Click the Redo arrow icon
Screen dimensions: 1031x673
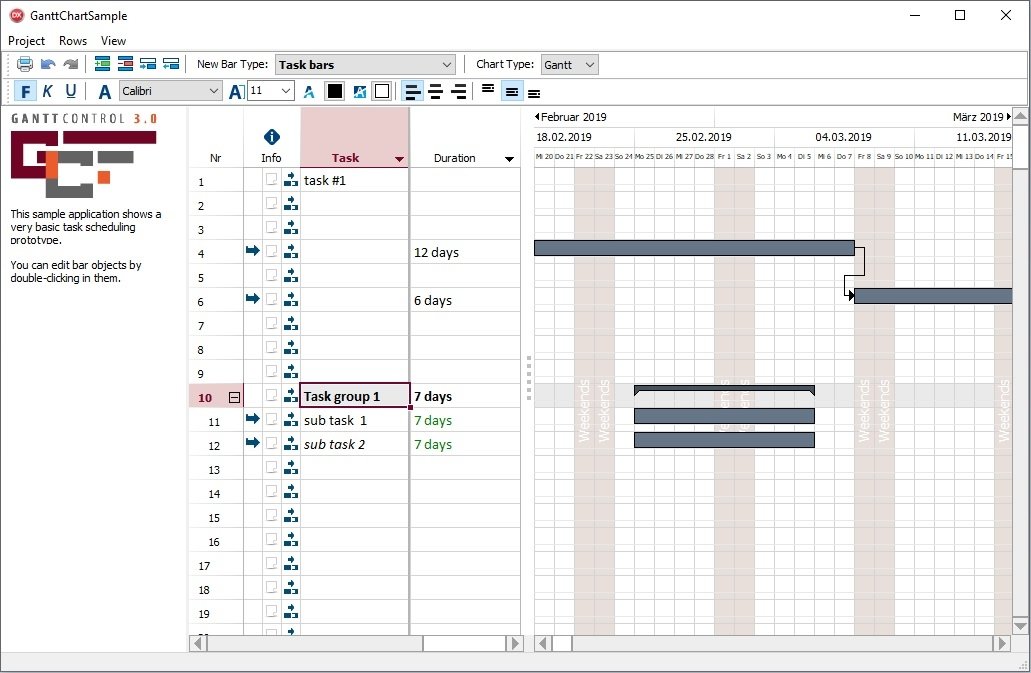point(70,64)
